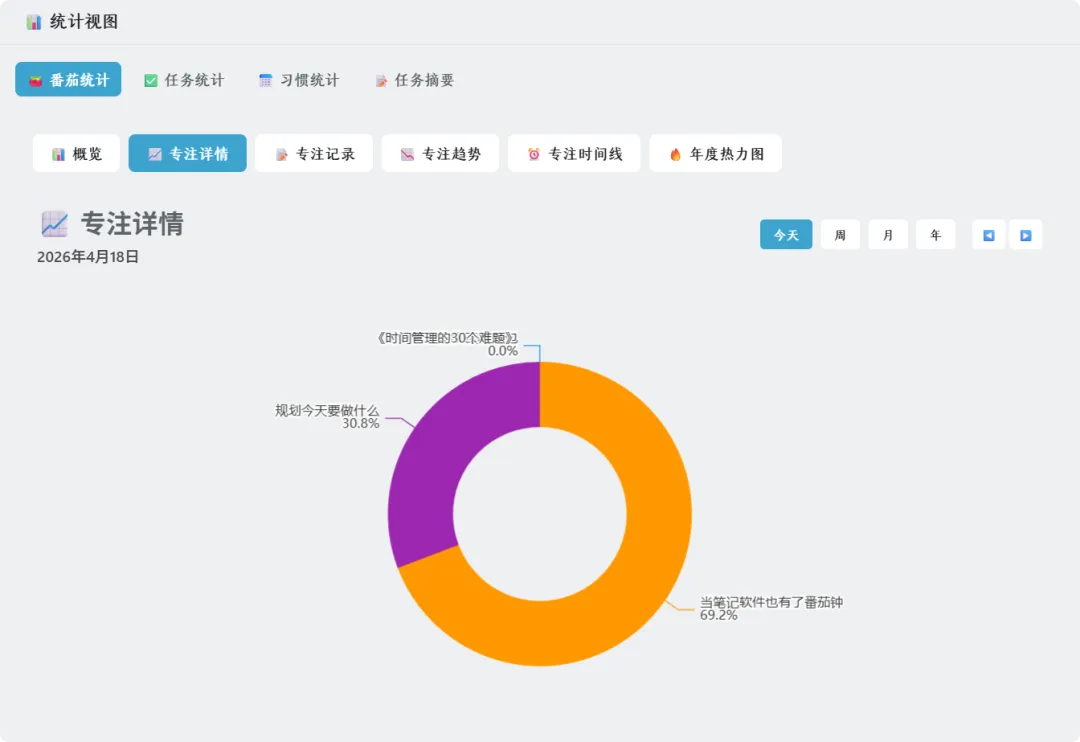Open the 年度热力图 sub-tab
The width and height of the screenshot is (1080, 742).
716,154
